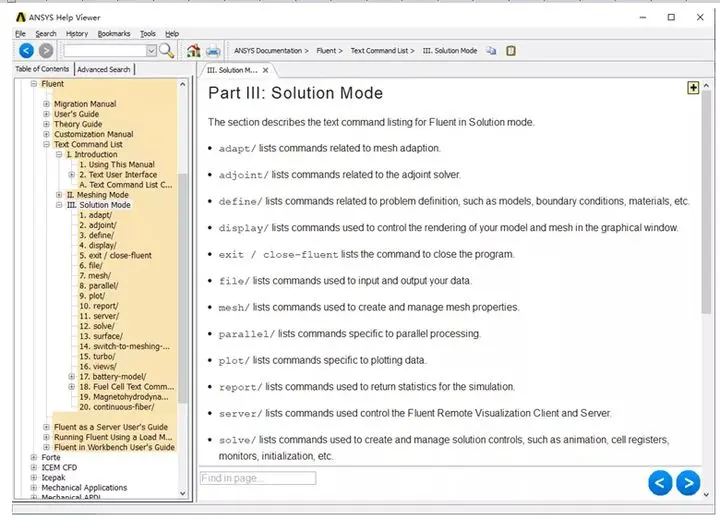
Task: Select 7. mesh/ in tree
Action: click(x=95, y=276)
